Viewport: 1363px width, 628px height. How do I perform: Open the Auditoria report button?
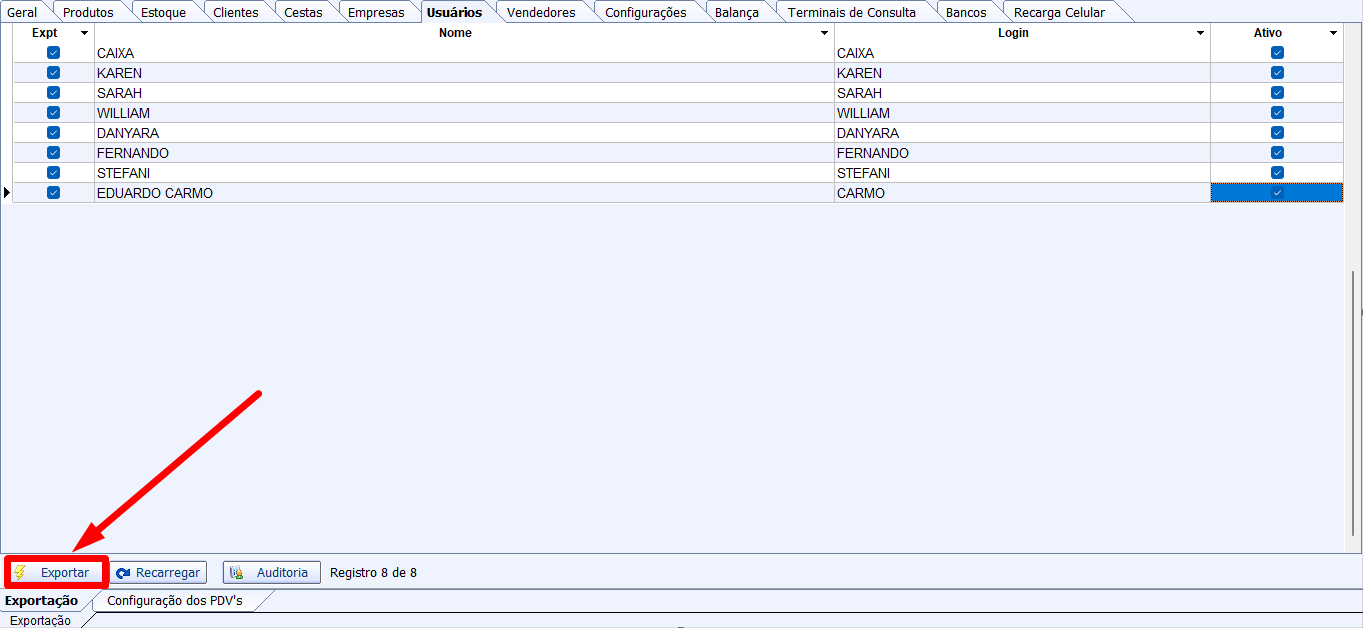271,573
